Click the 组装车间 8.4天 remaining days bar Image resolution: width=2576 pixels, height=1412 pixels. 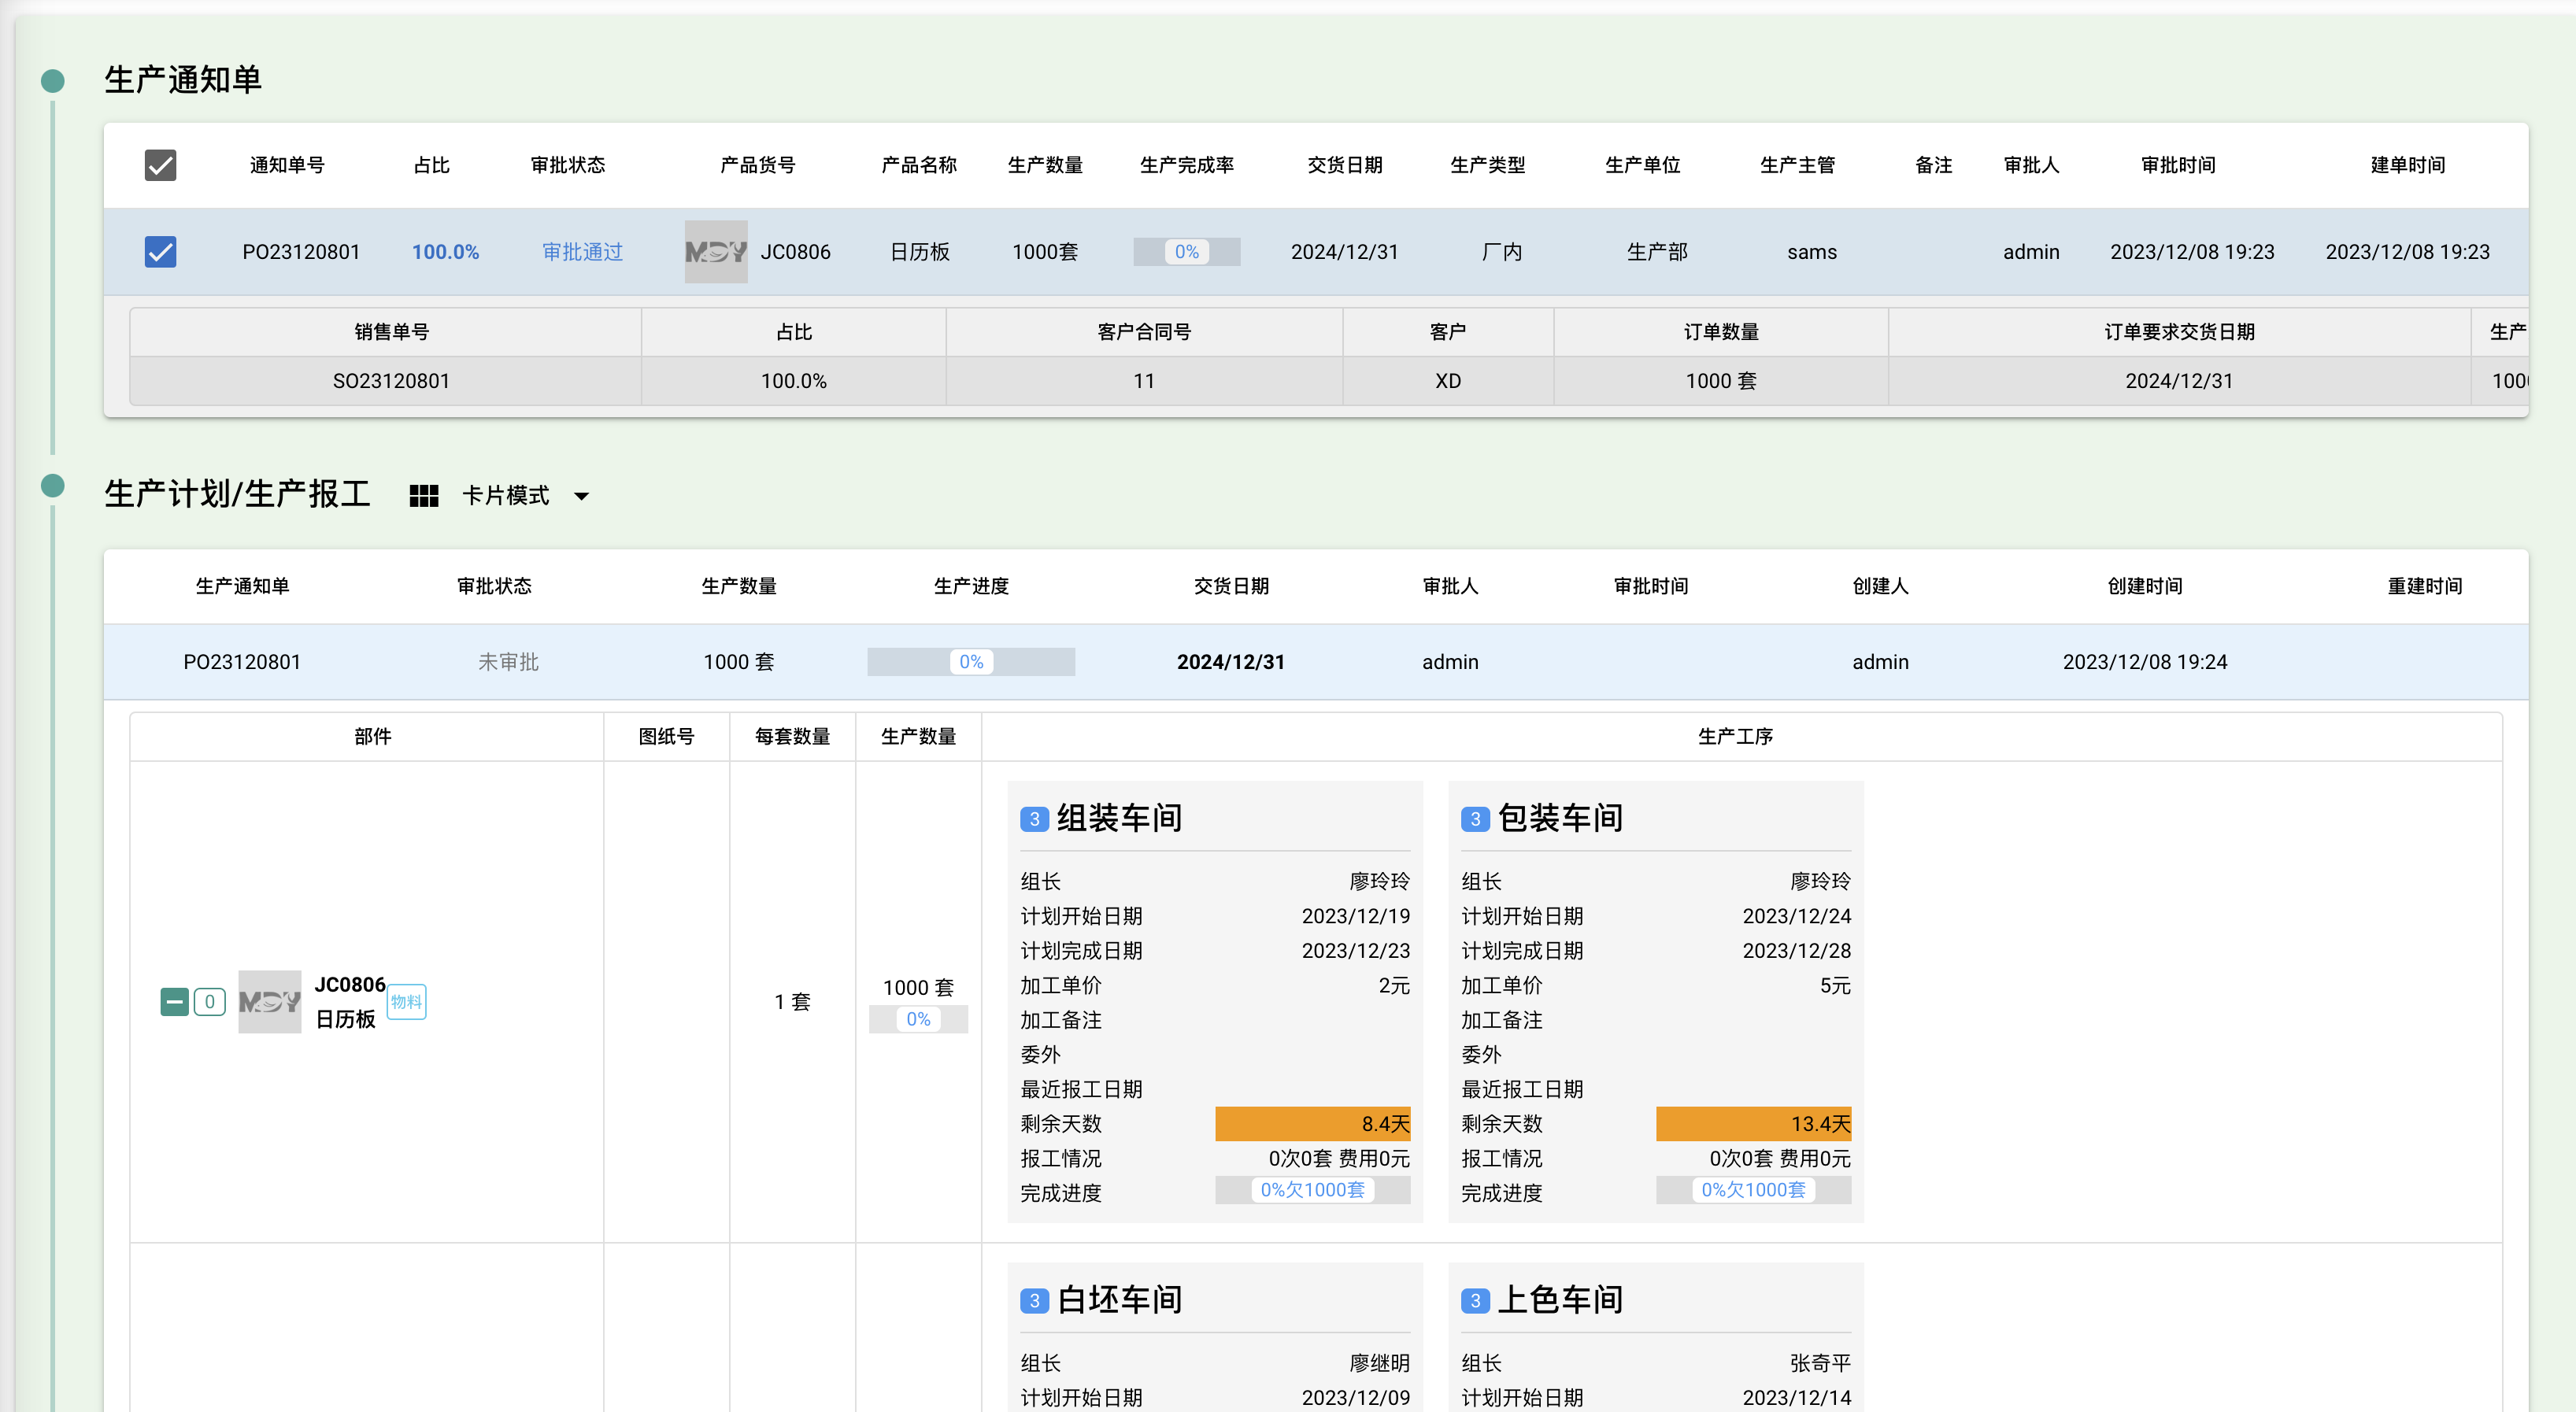point(1312,1123)
